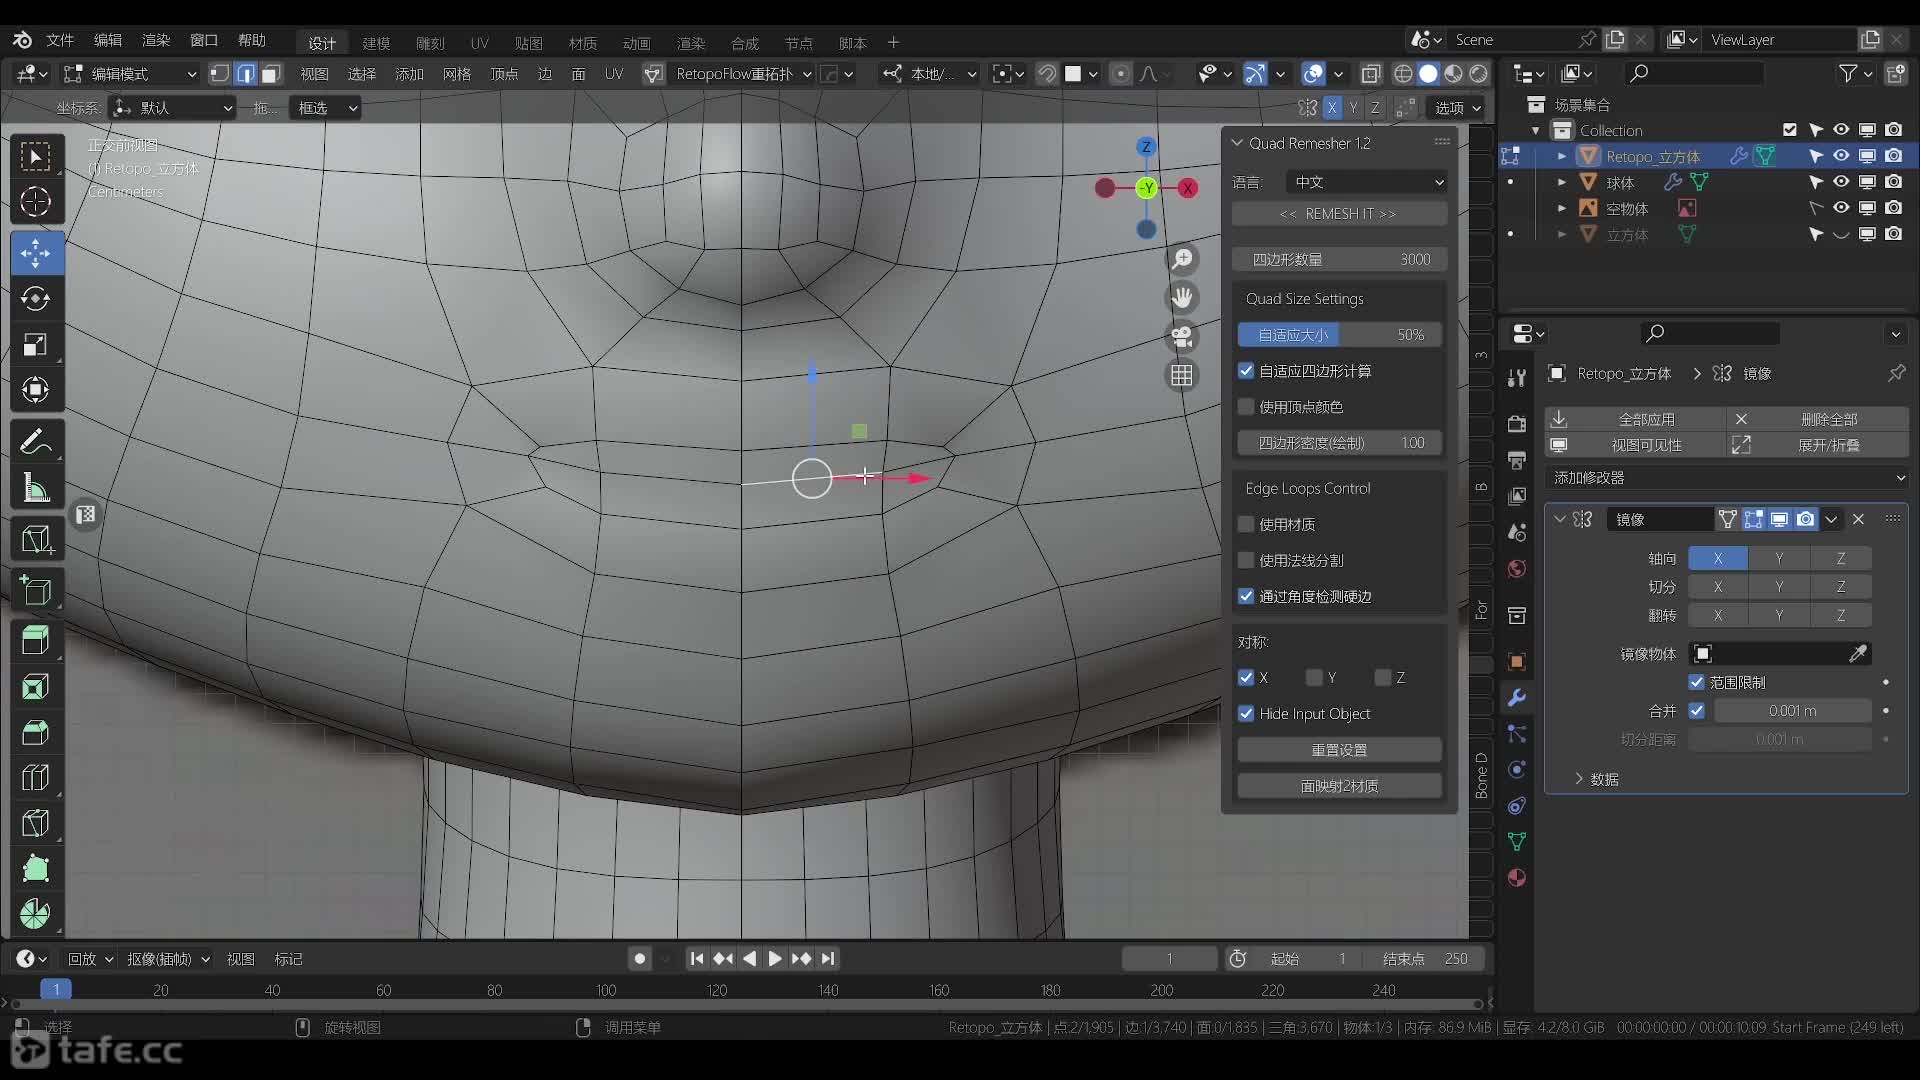
Task: Select the Knife tool
Action: tap(36, 824)
